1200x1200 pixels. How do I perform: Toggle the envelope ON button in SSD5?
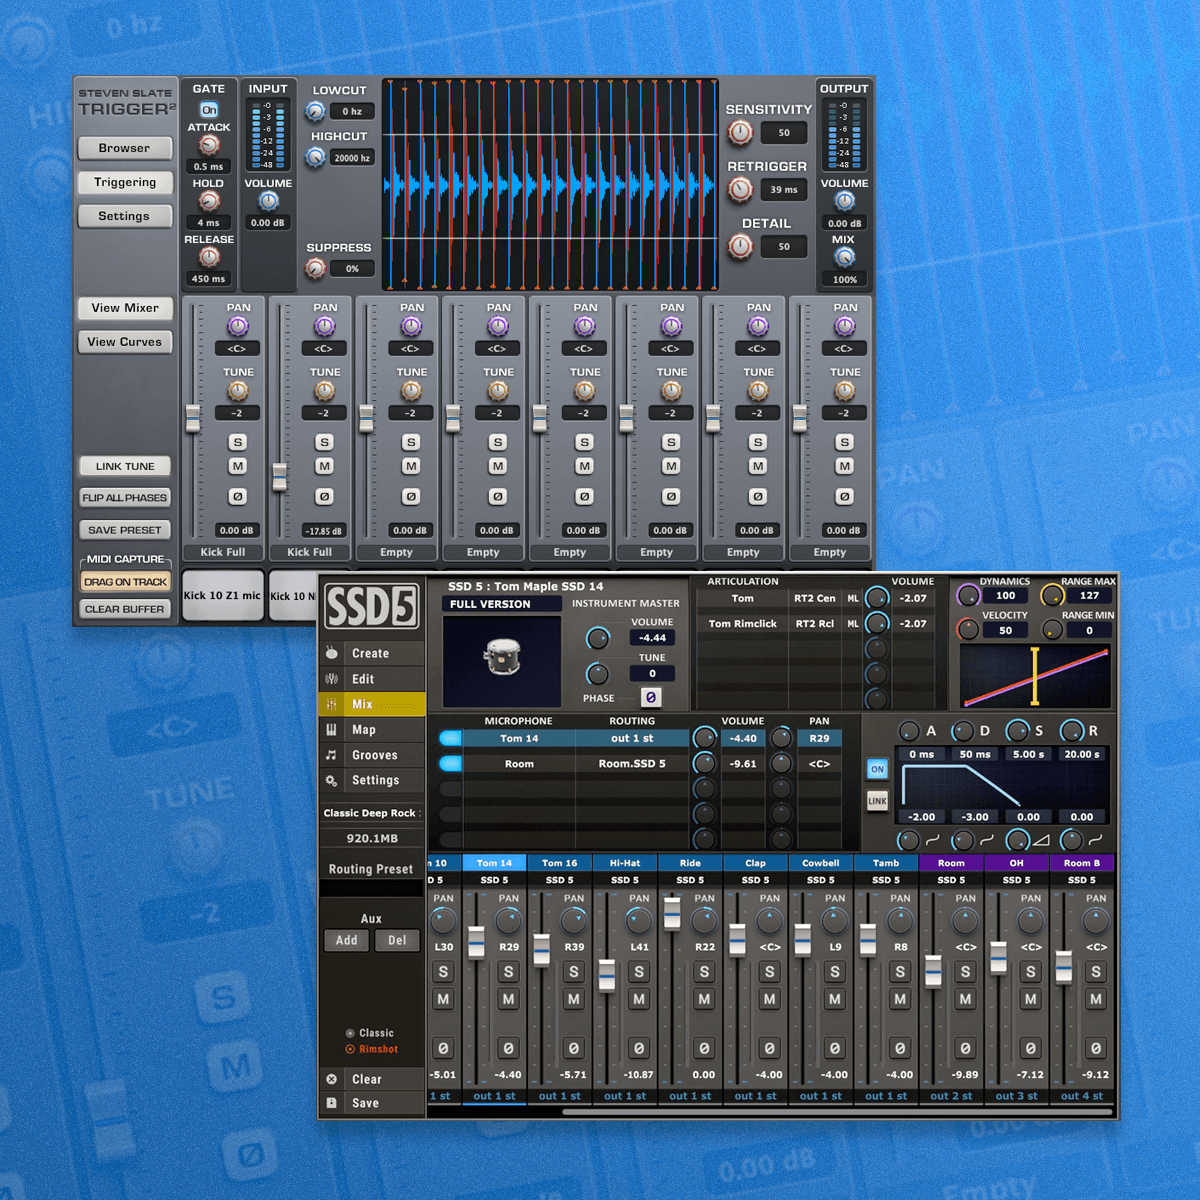(x=877, y=769)
